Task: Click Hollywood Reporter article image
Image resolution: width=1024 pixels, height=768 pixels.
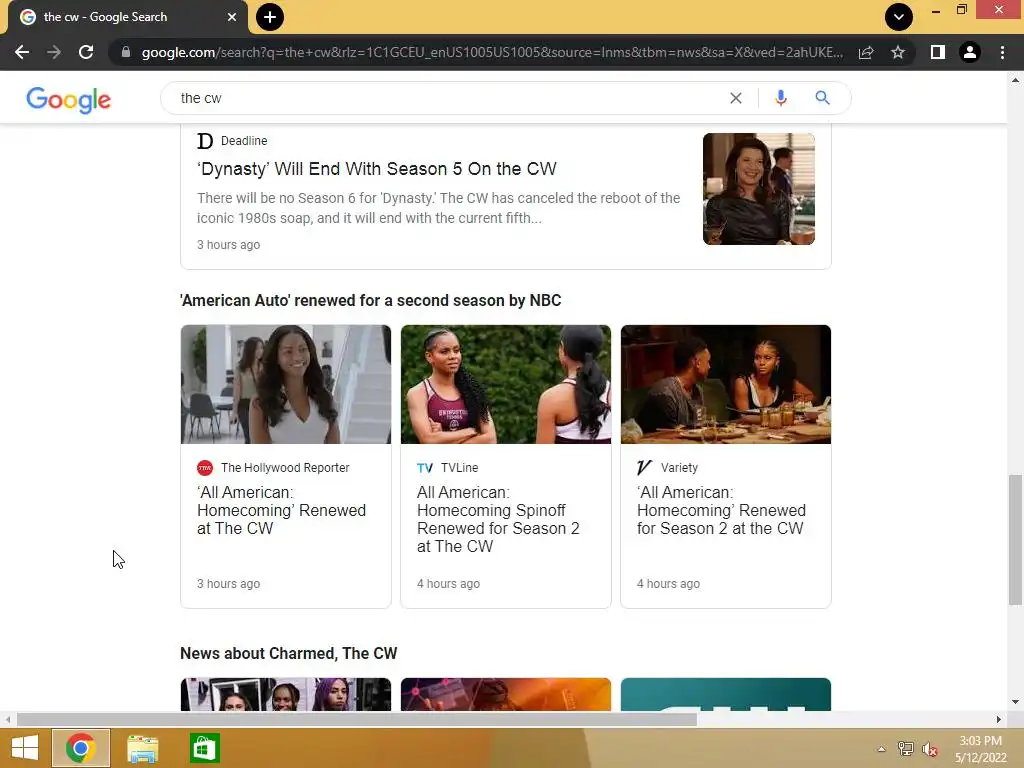Action: point(286,385)
